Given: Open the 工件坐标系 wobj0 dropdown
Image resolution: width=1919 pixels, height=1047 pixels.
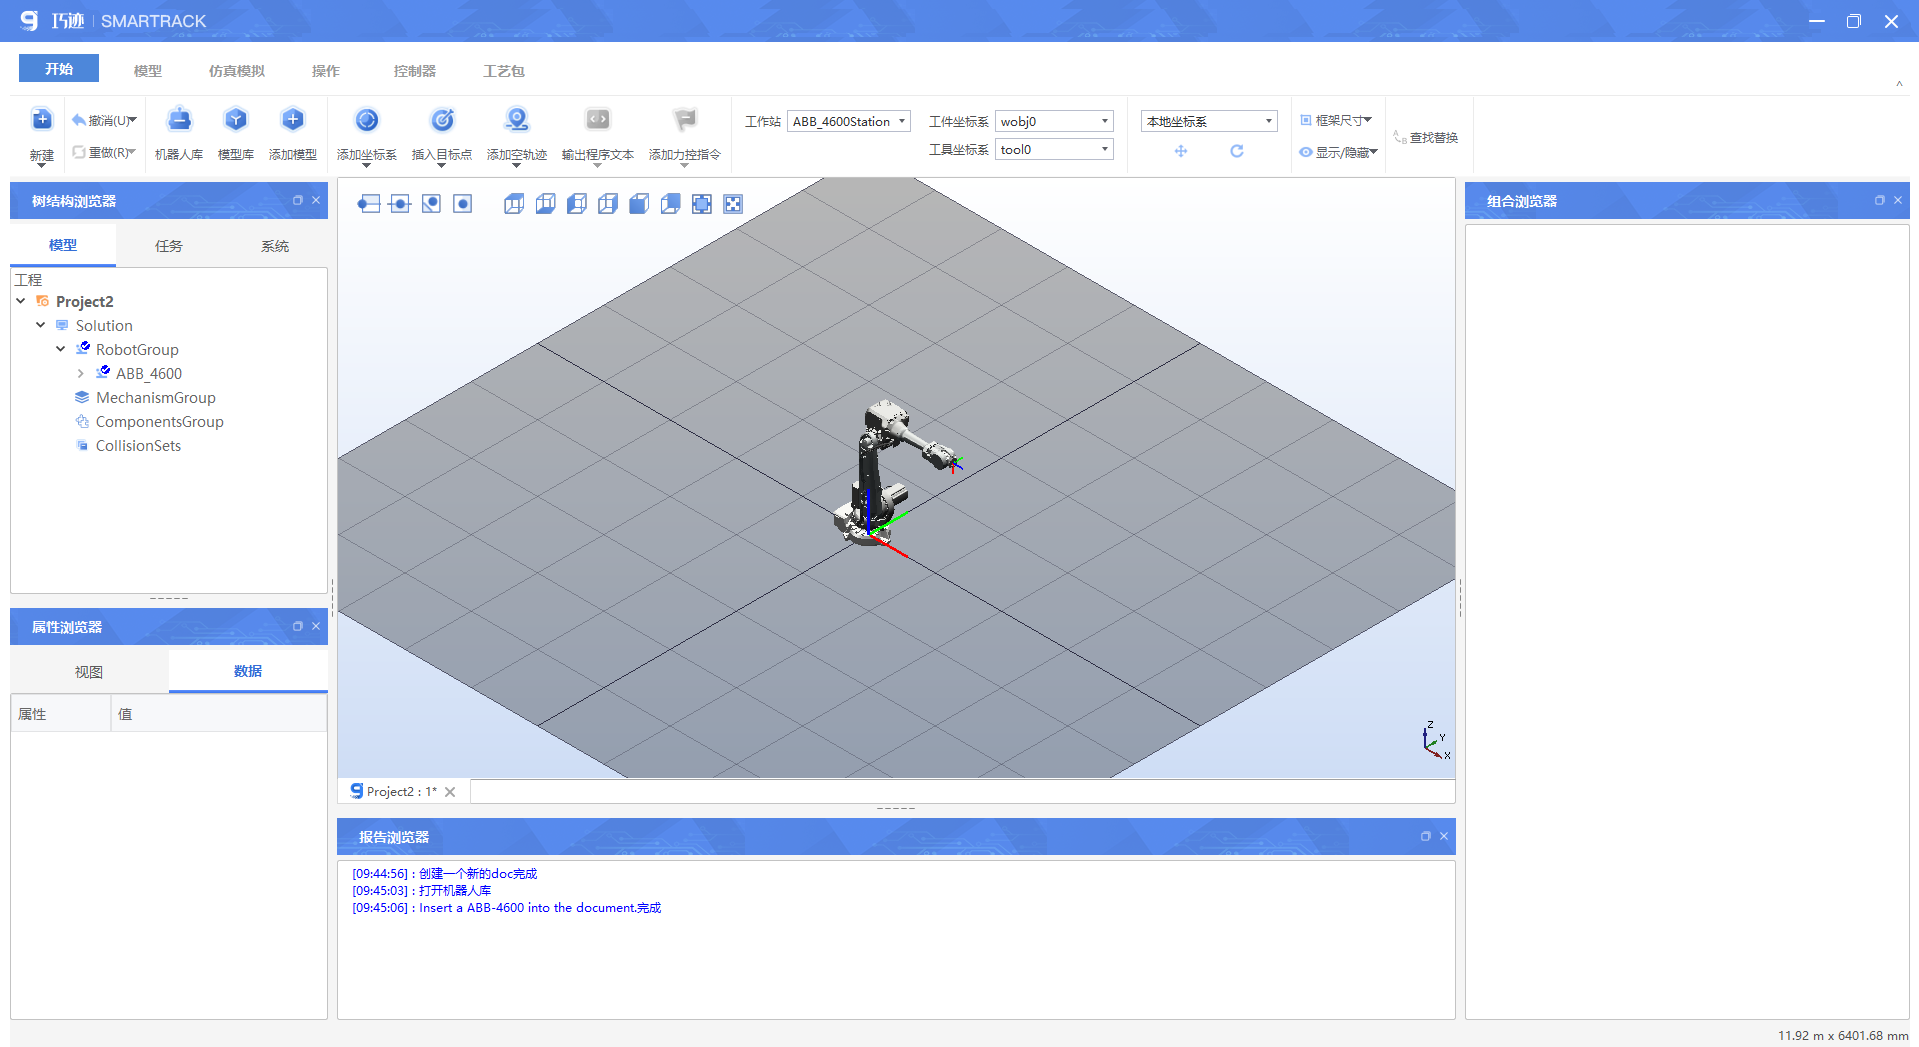Looking at the screenshot, I should pyautogui.click(x=1054, y=121).
